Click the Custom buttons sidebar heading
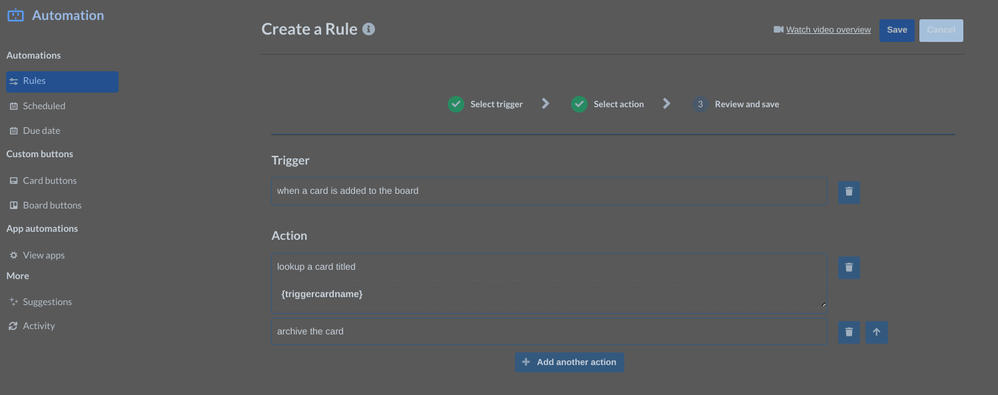 click(39, 154)
